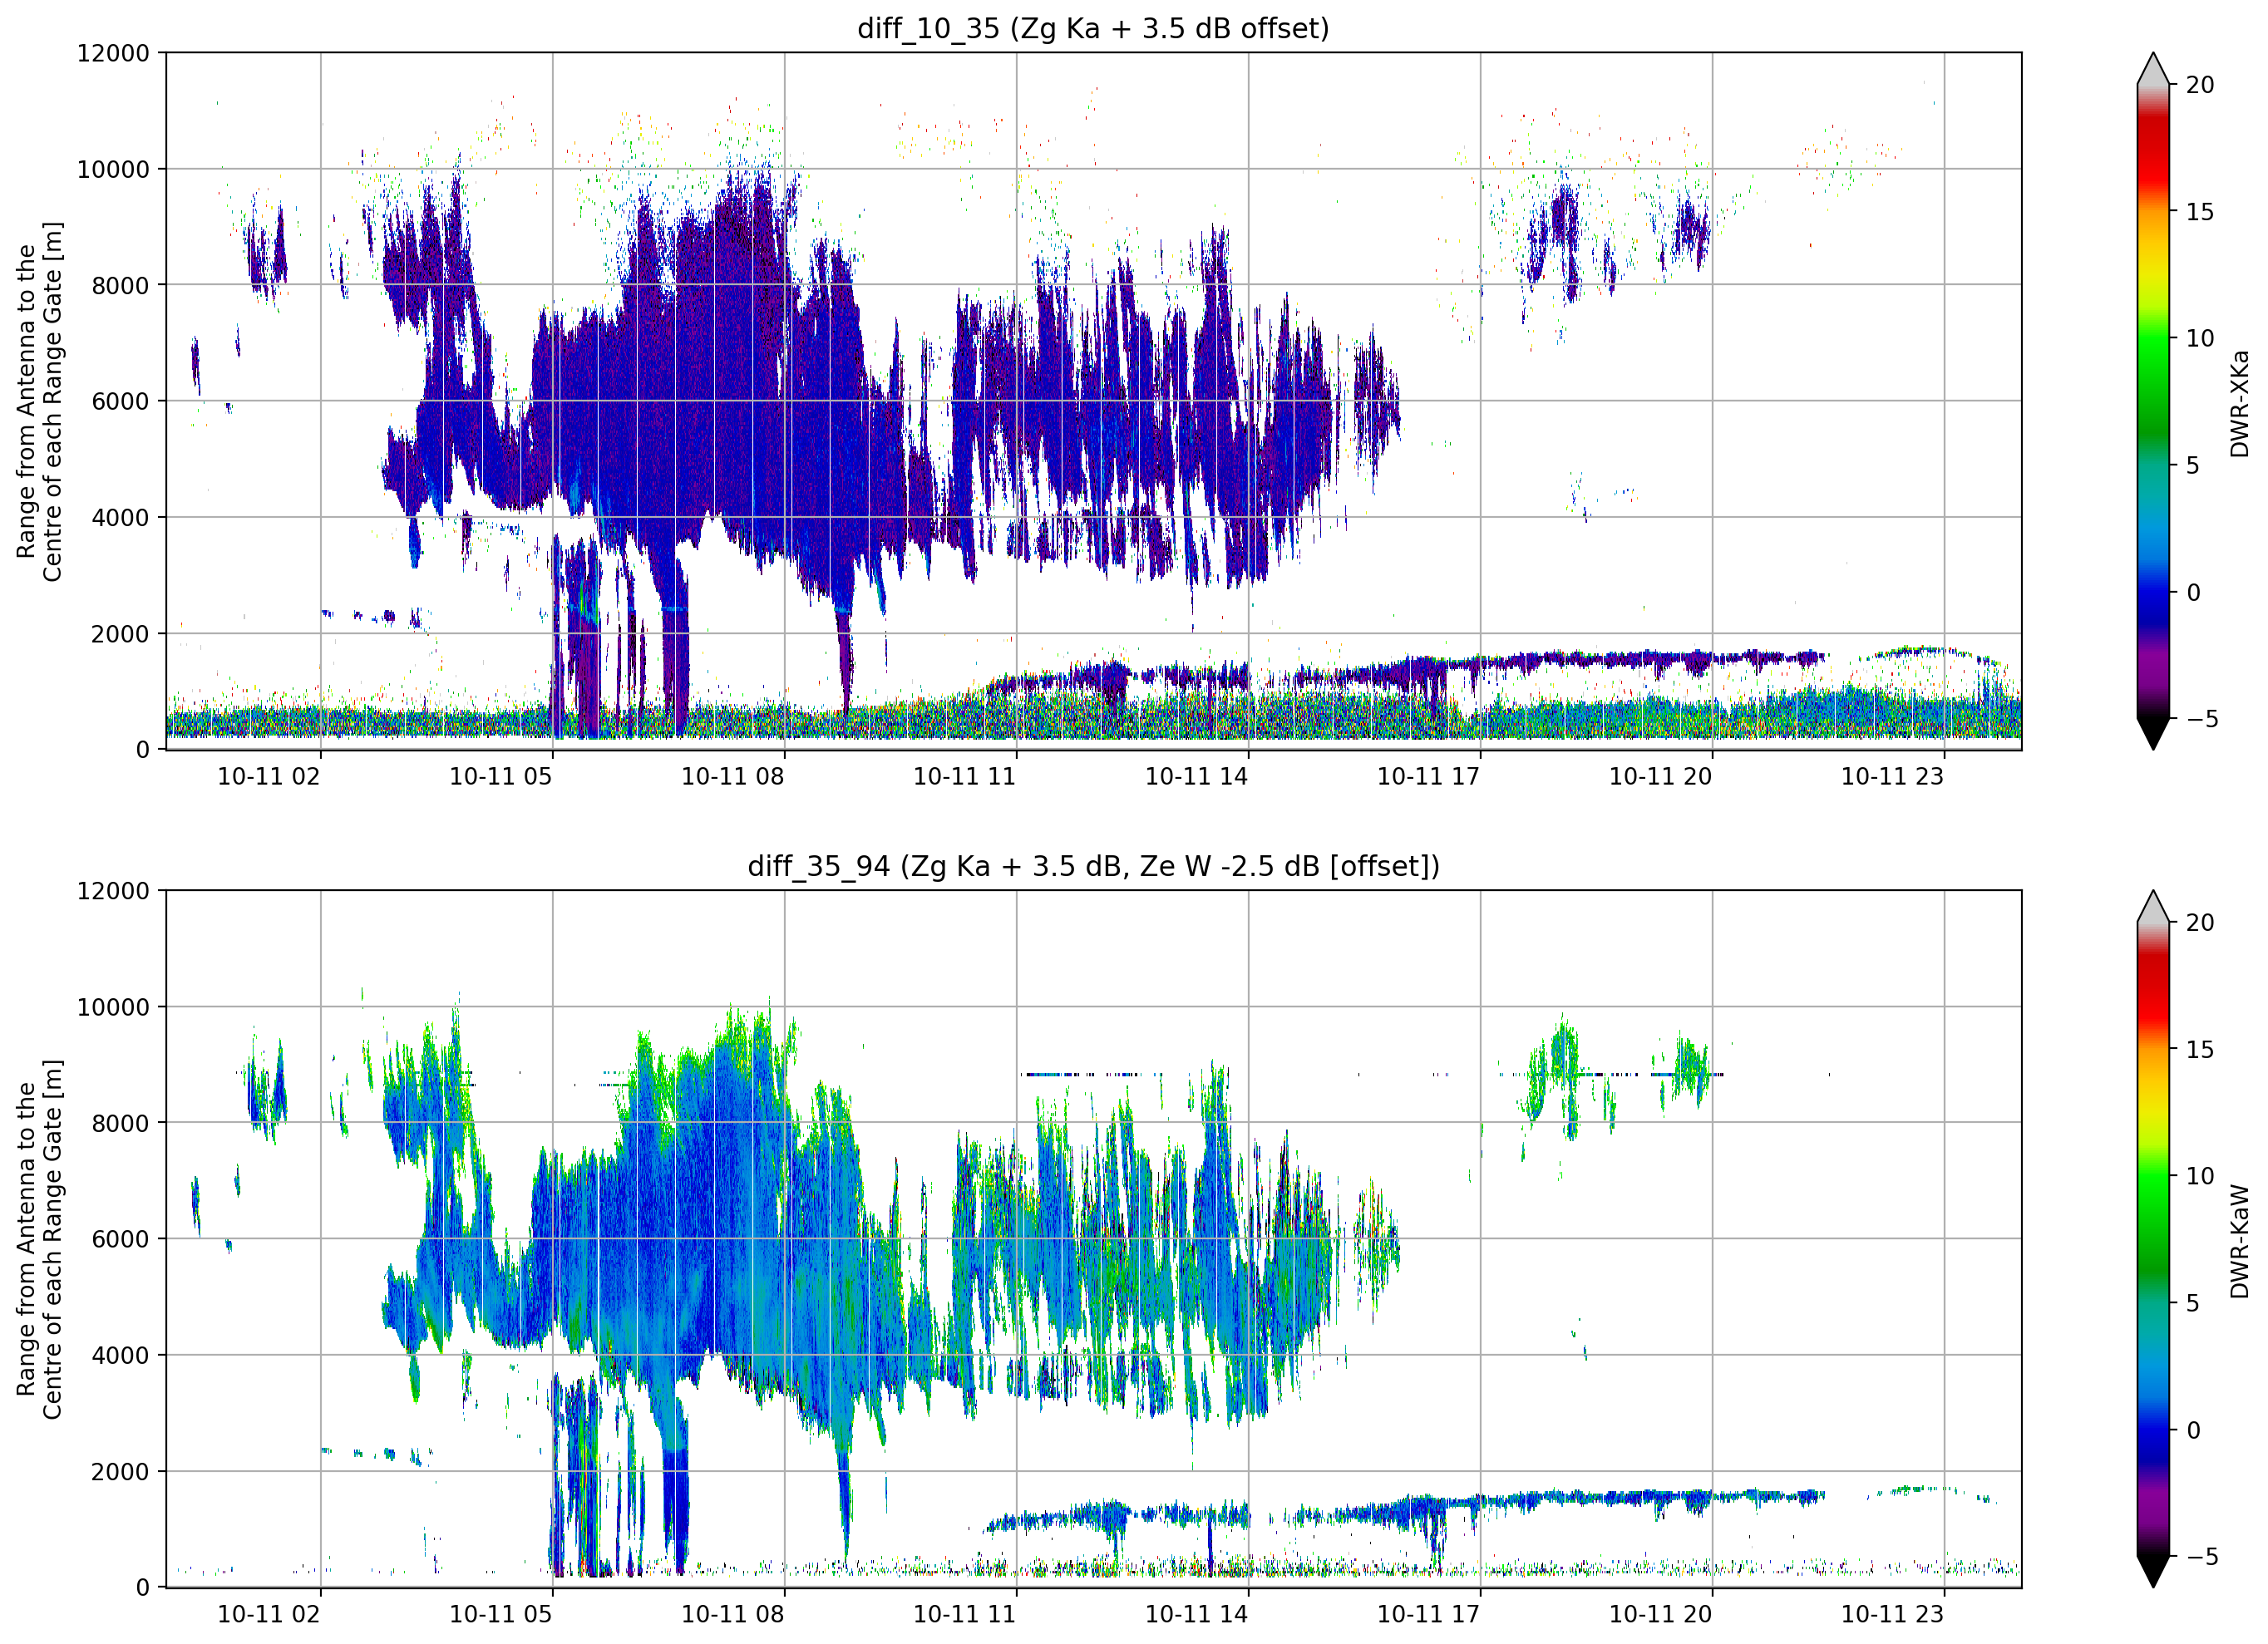The height and width of the screenshot is (1644, 2268).
Task: Click top plot x-axis label 10-11 02
Action: coord(269,776)
